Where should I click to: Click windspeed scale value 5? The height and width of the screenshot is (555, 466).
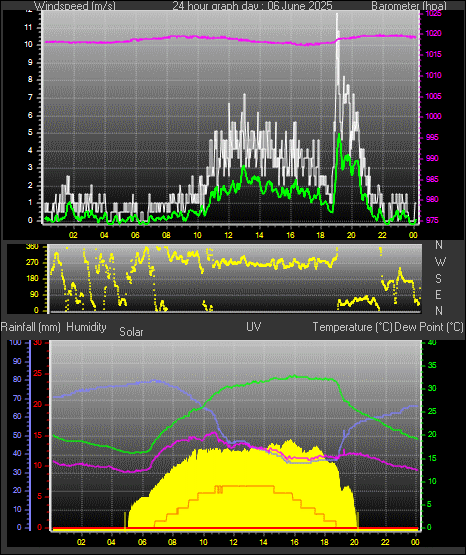pos(30,132)
